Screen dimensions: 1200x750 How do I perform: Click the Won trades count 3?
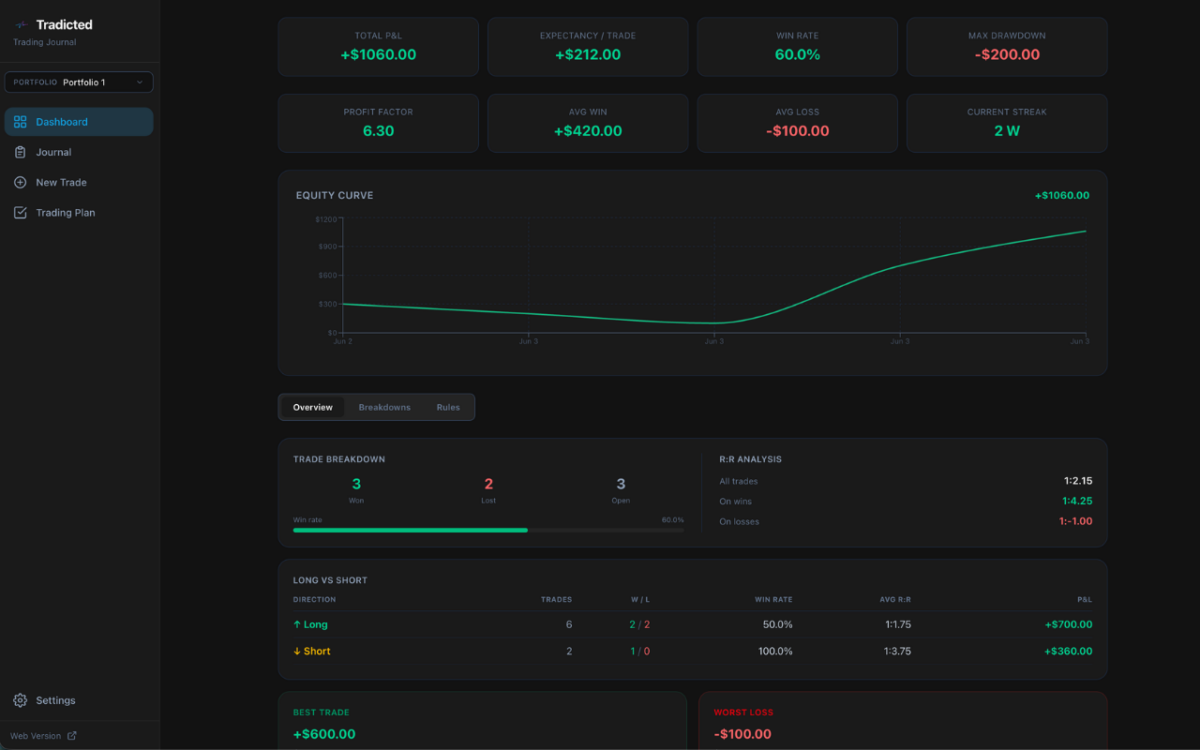(x=356, y=484)
